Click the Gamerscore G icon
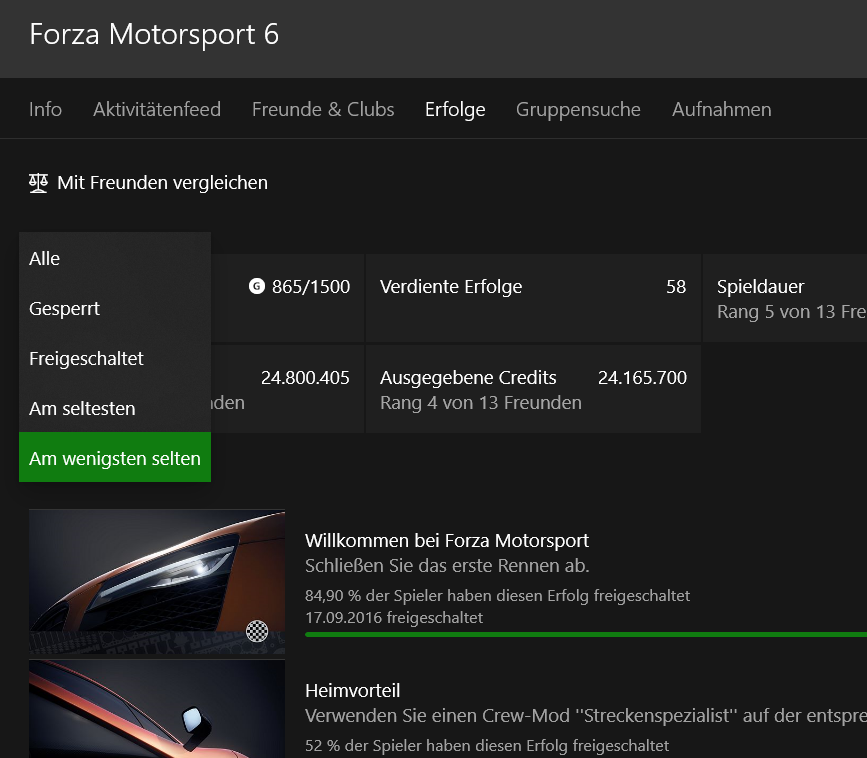This screenshot has width=867, height=758. pos(257,286)
